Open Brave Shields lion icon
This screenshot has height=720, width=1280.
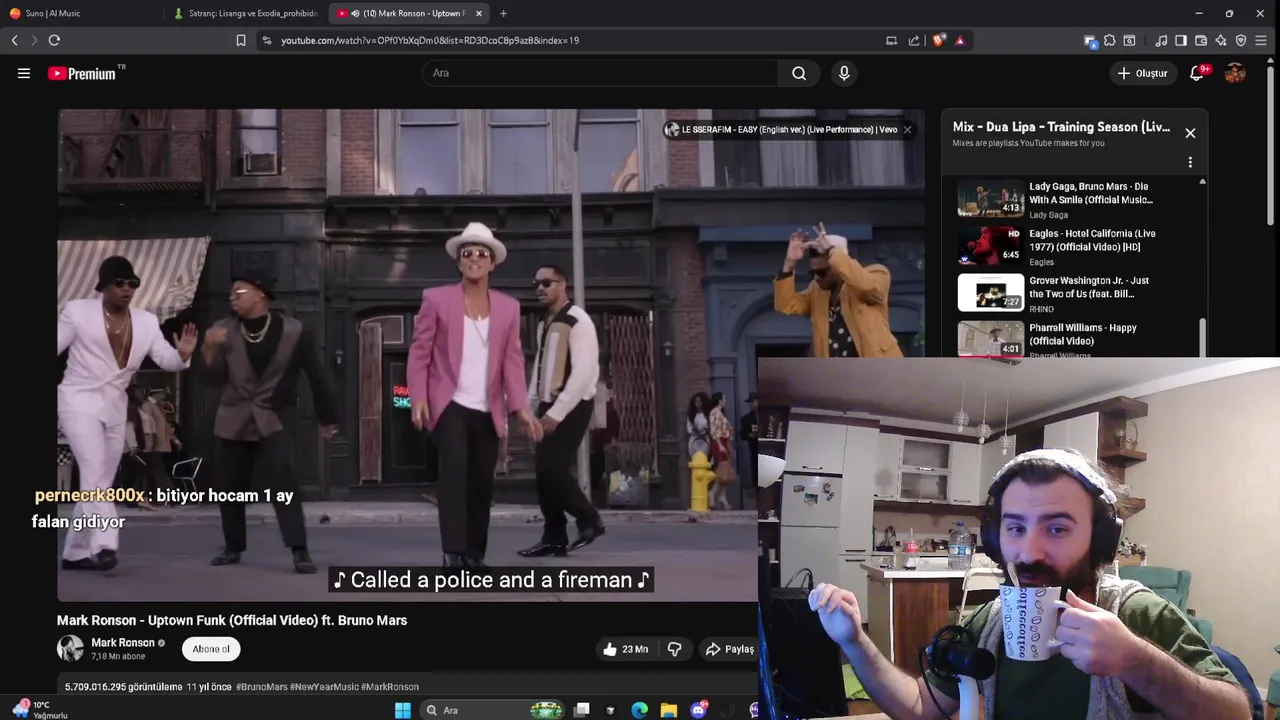click(x=938, y=40)
